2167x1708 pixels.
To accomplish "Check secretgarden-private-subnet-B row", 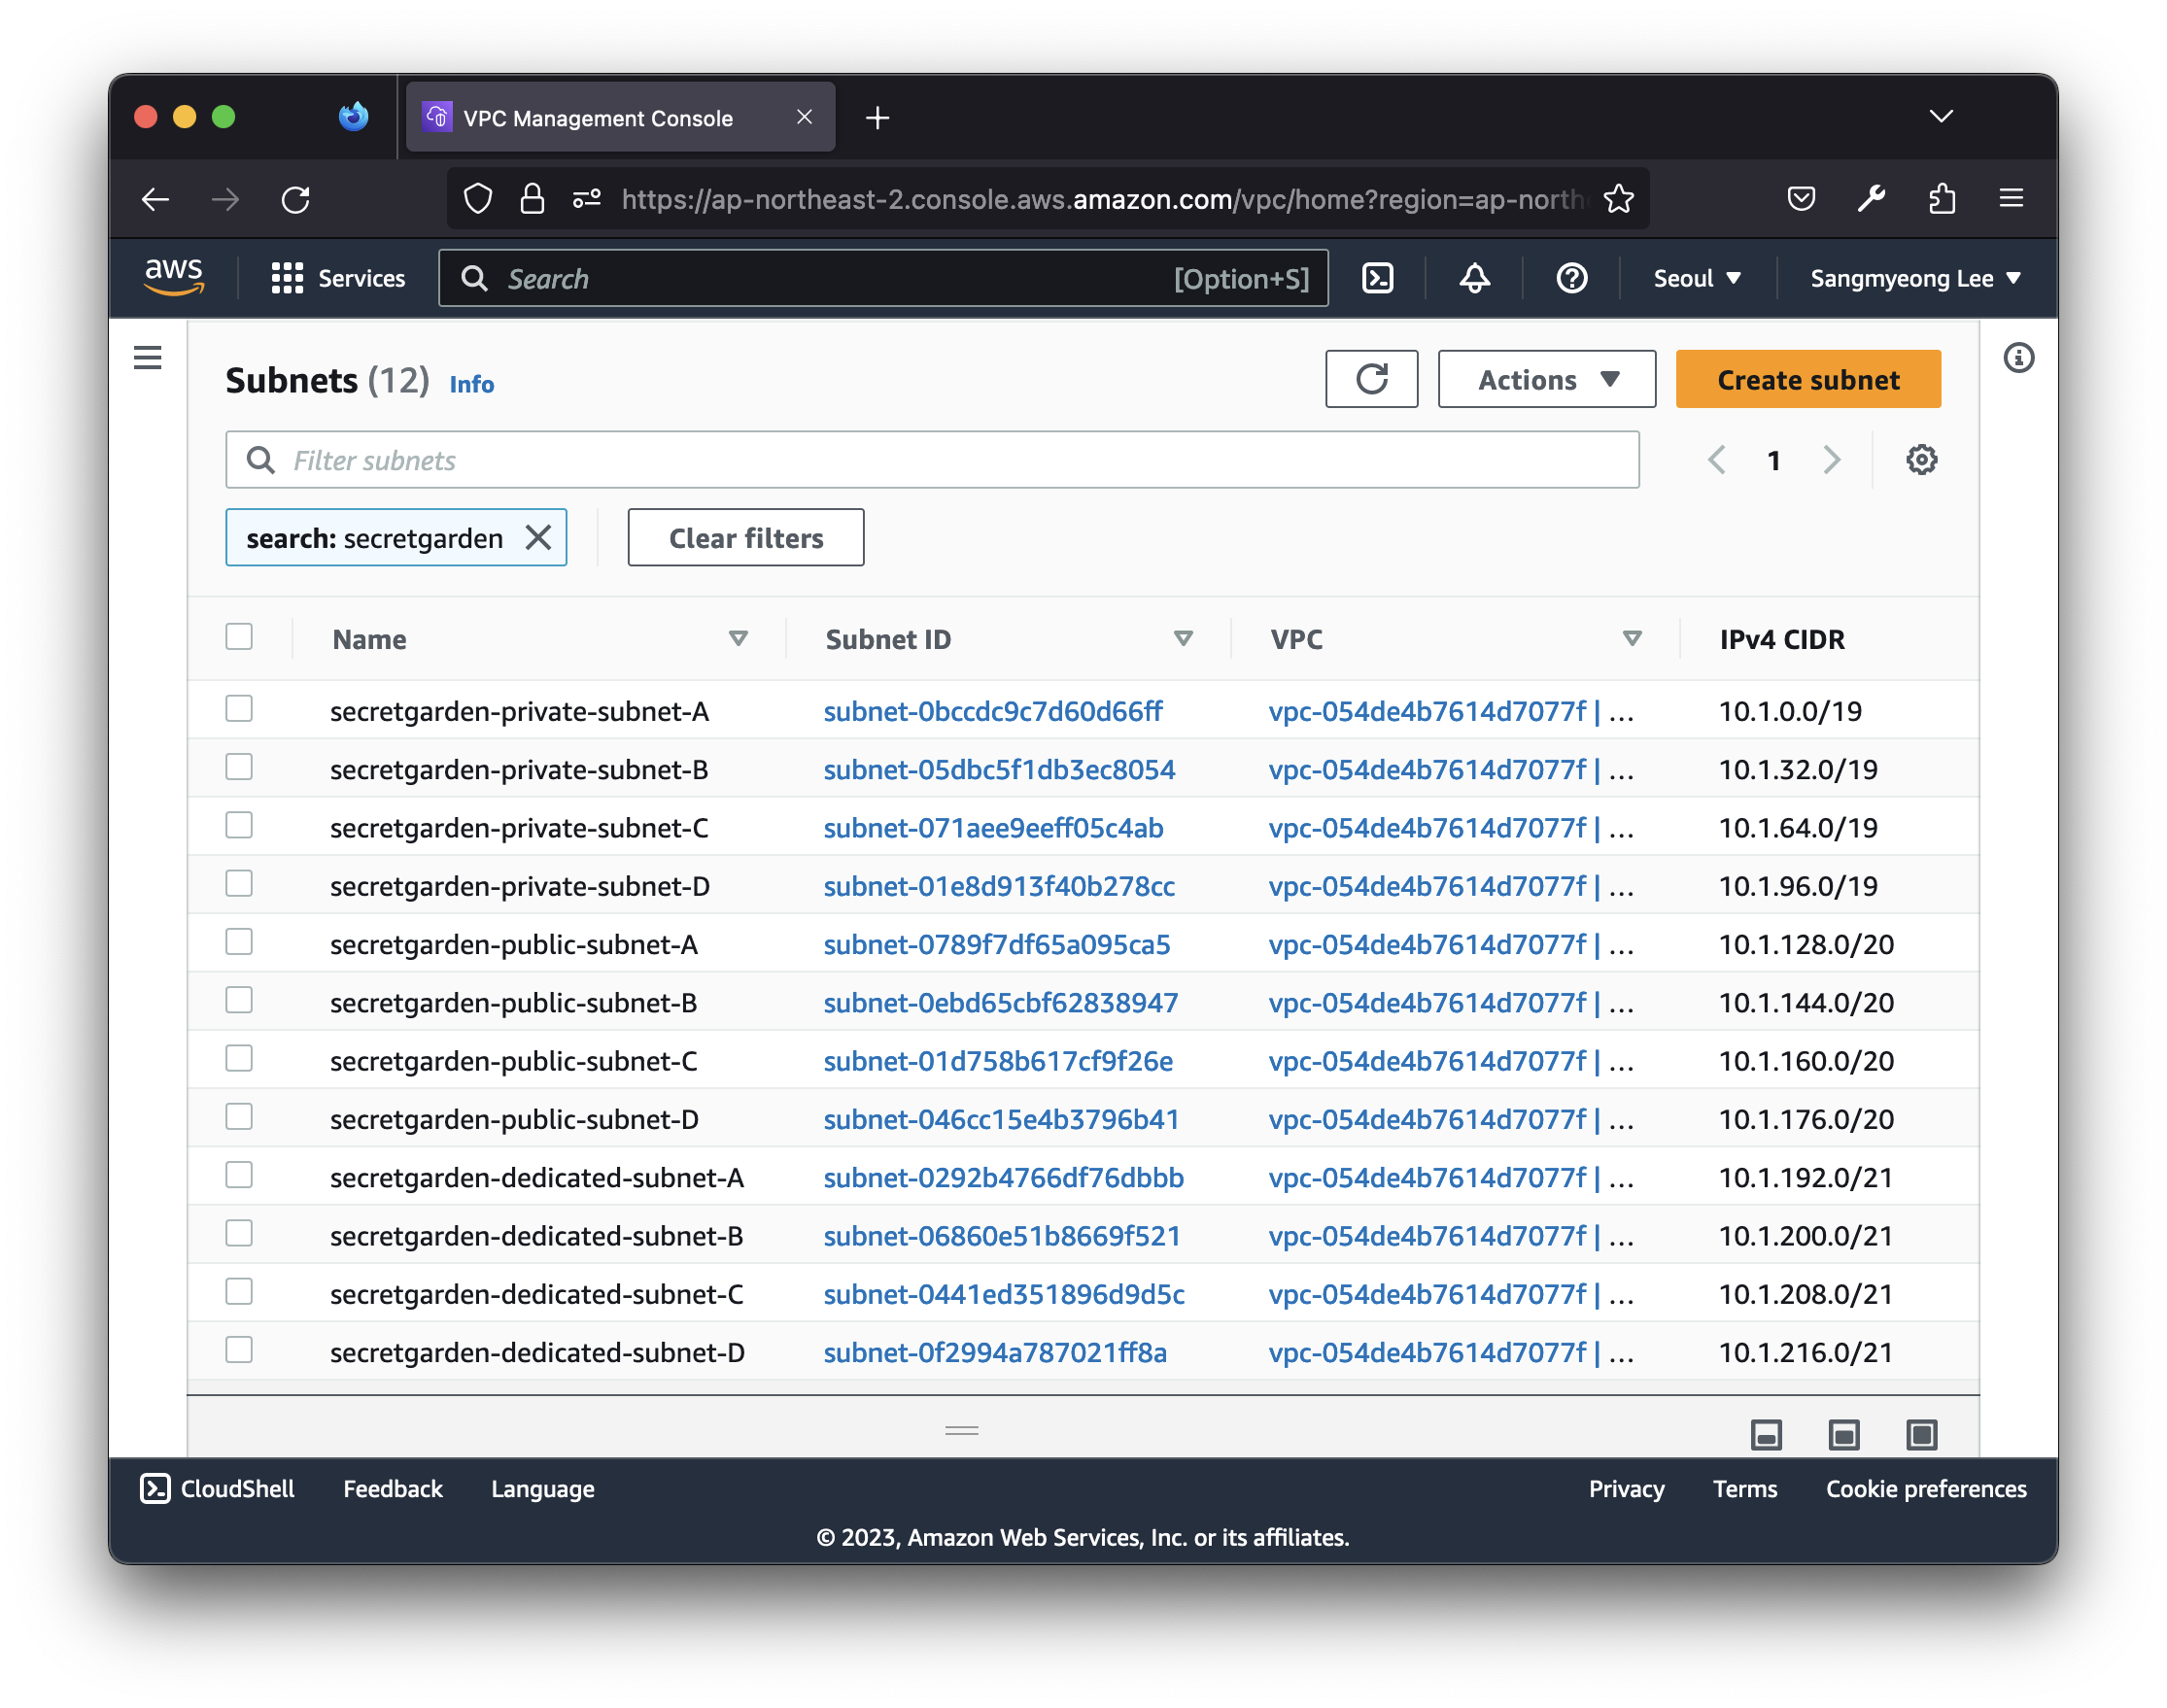I will (x=239, y=767).
